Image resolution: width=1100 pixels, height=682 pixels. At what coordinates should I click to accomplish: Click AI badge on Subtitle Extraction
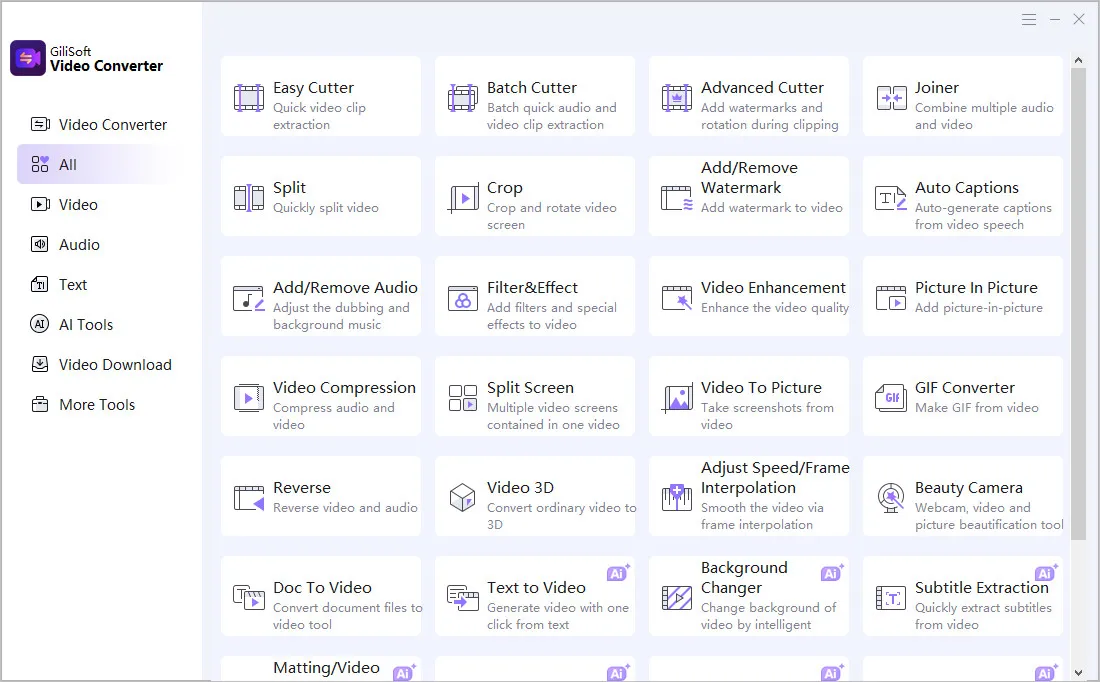[x=1046, y=573]
